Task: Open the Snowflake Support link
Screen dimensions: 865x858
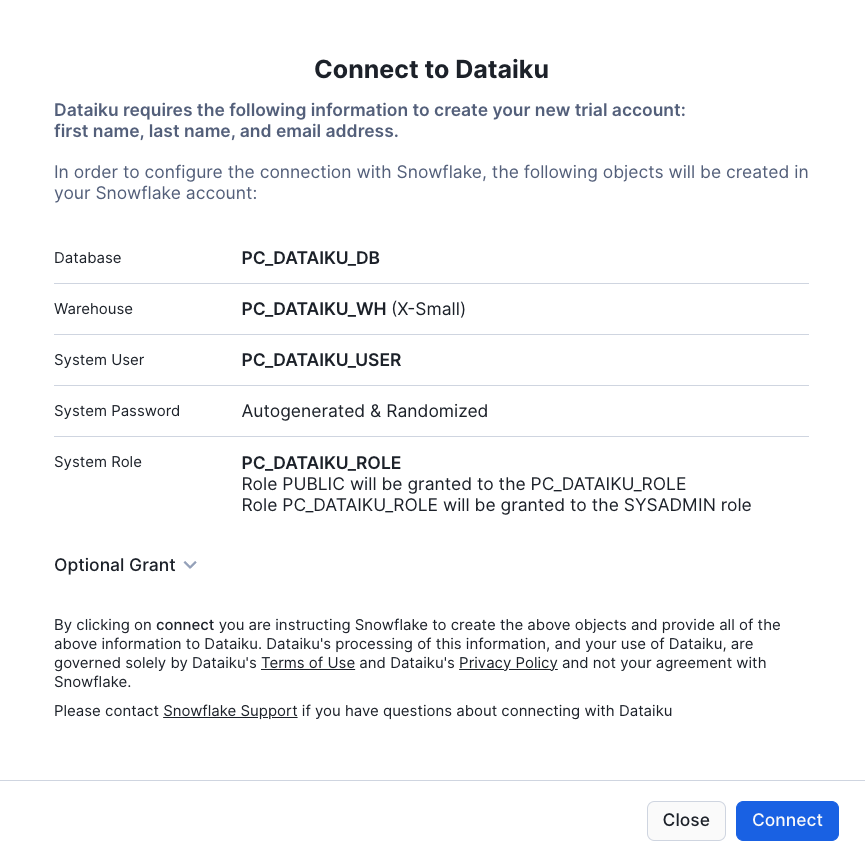Action: 230,711
